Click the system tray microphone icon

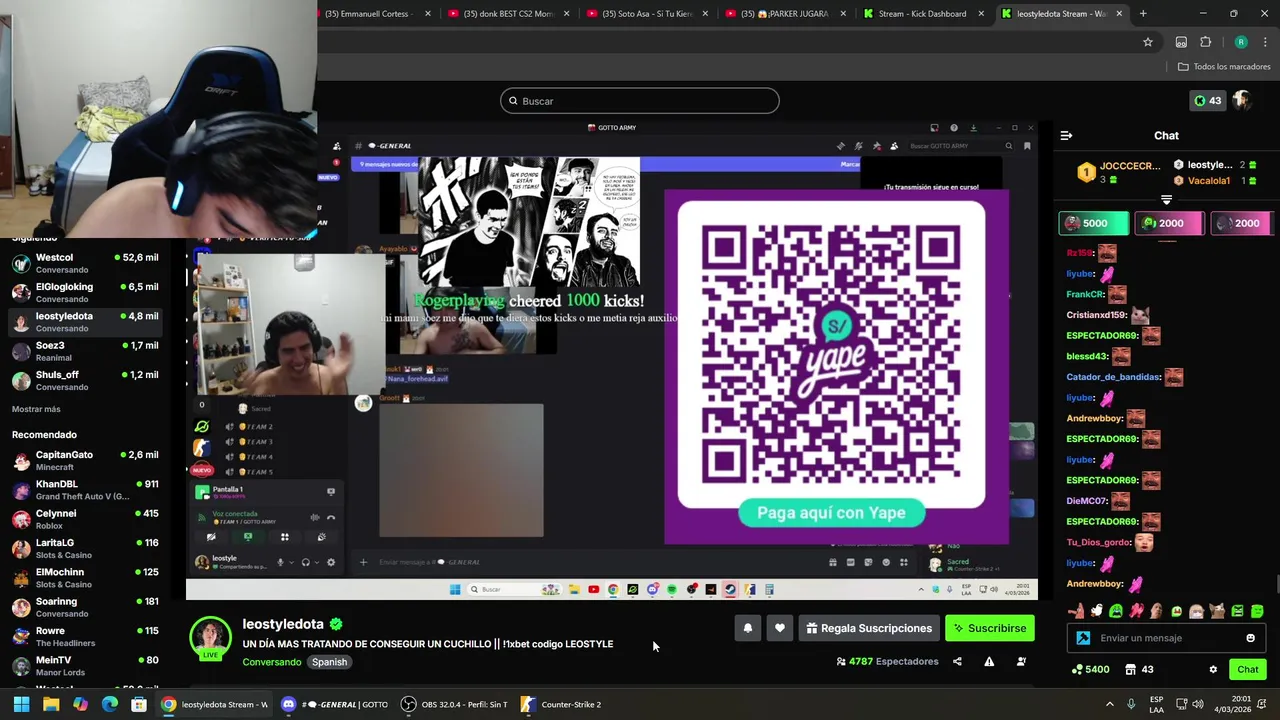point(1131,704)
